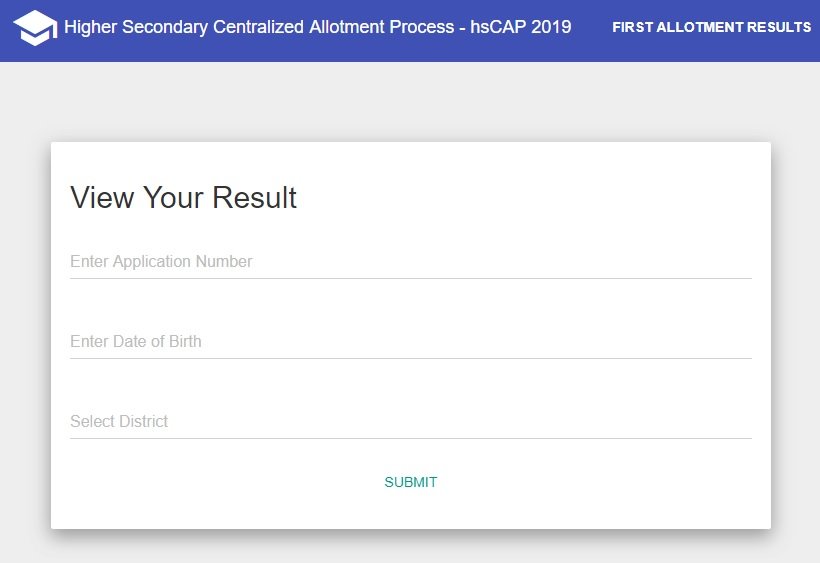Click the underline below Date of Birth
This screenshot has width=820, height=563.
click(x=411, y=358)
